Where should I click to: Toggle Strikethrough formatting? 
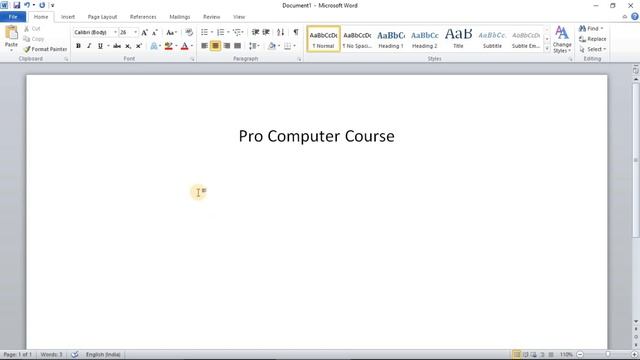[117, 46]
